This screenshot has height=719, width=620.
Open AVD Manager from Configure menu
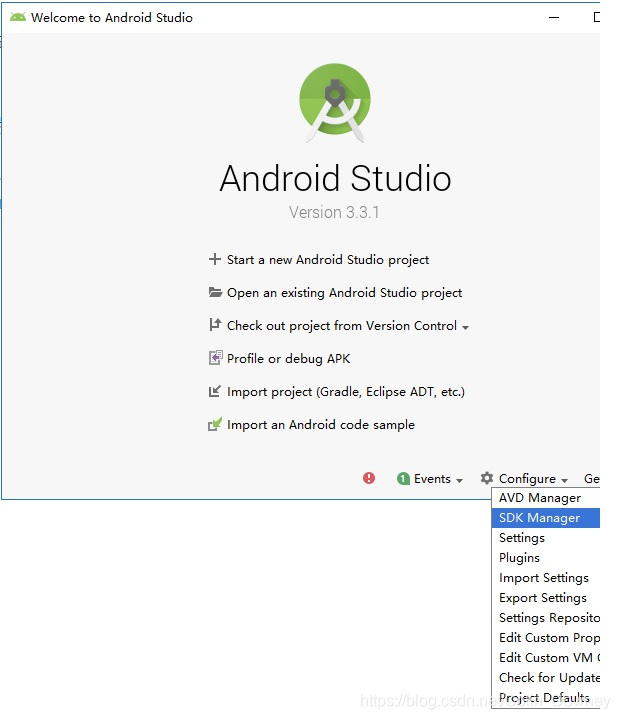(x=546, y=498)
